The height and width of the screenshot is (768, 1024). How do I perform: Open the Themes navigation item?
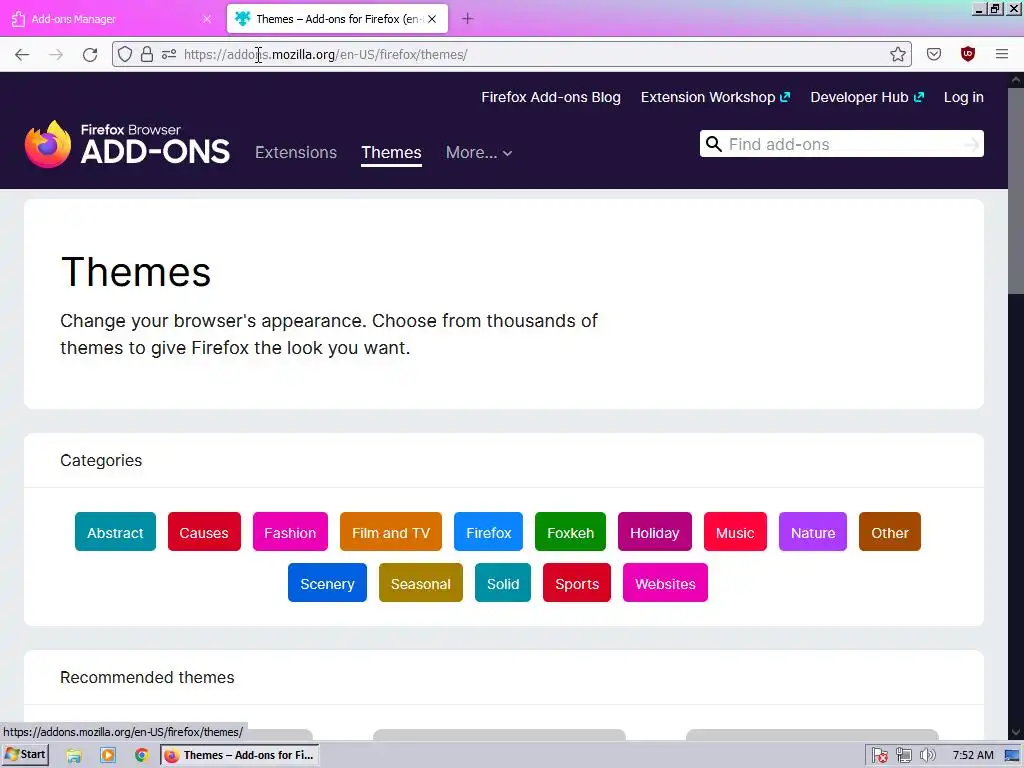(x=391, y=152)
